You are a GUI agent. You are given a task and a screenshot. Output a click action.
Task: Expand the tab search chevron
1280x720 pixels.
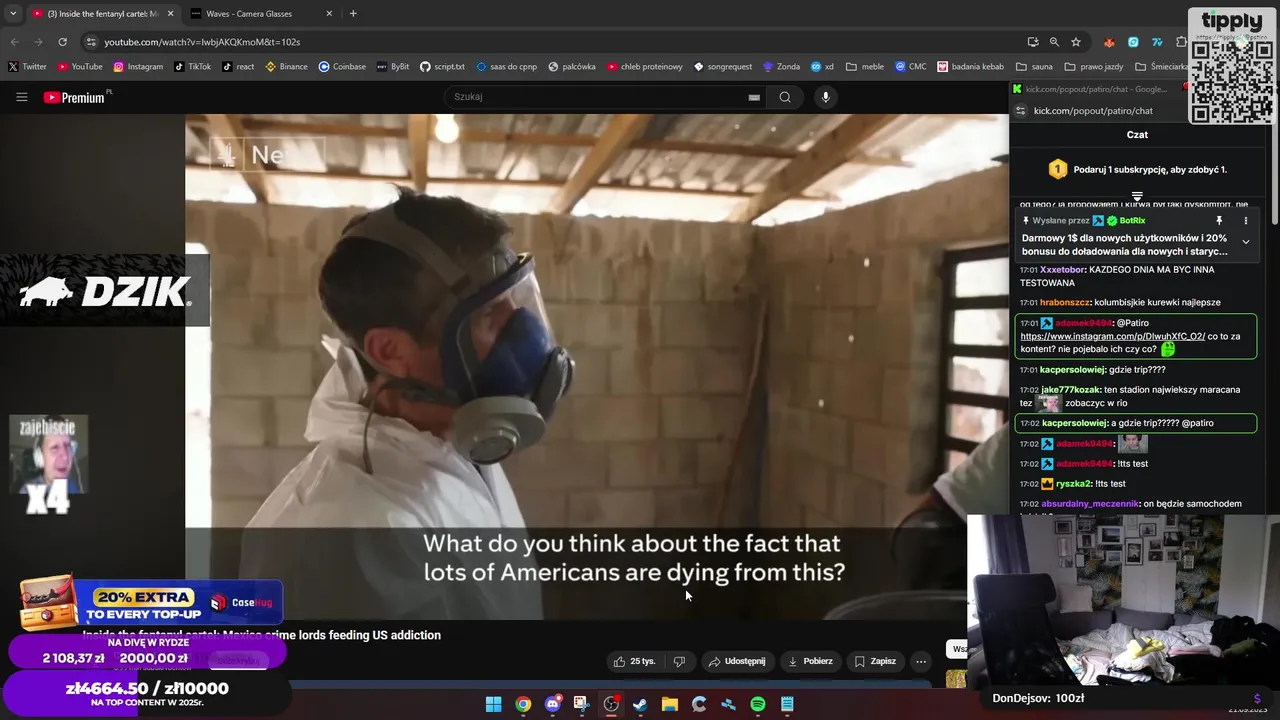point(12,14)
